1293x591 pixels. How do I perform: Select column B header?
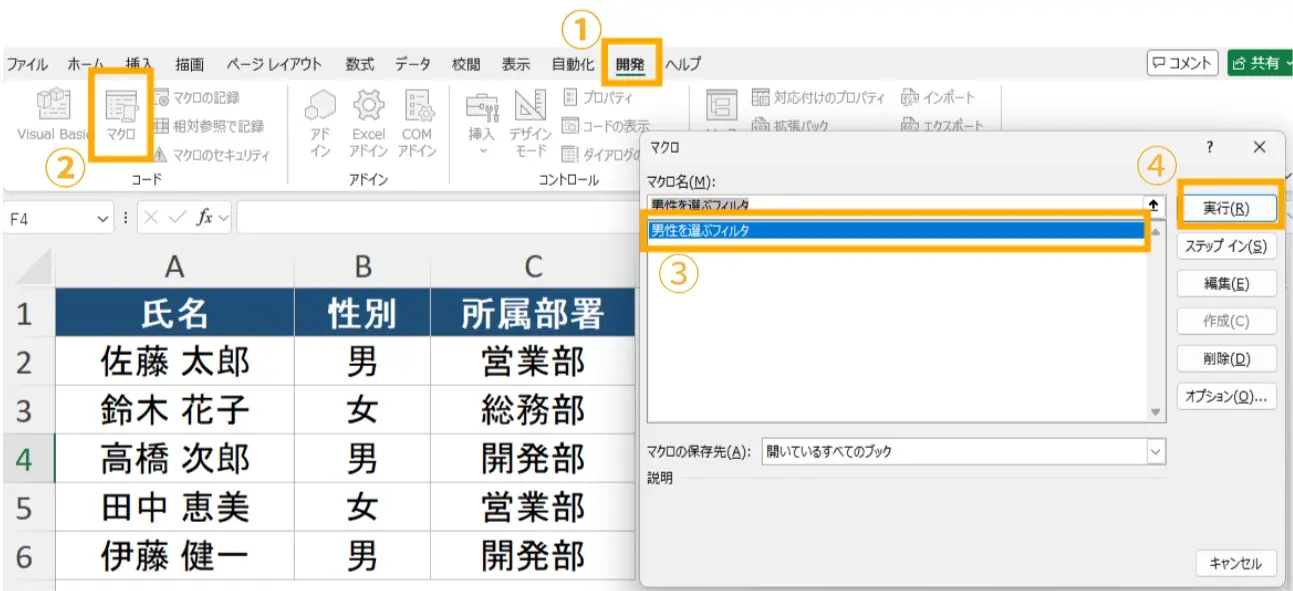[362, 266]
